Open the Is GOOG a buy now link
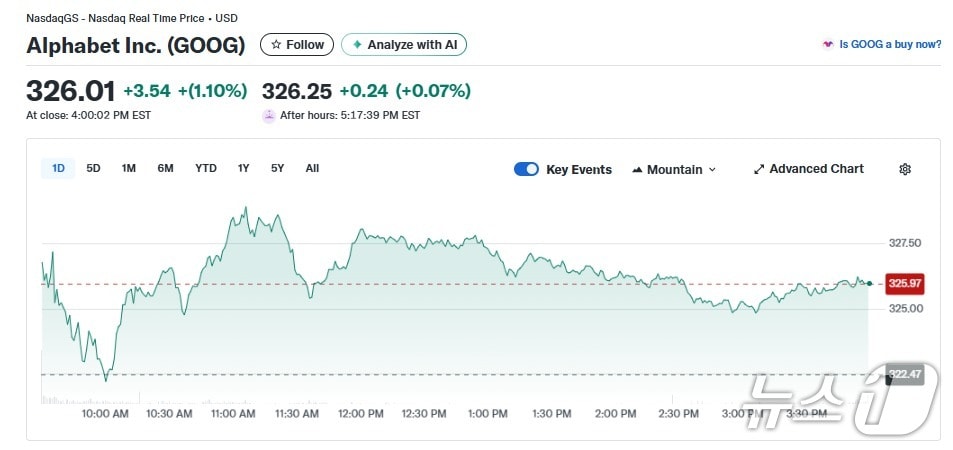953x450 pixels. point(890,45)
